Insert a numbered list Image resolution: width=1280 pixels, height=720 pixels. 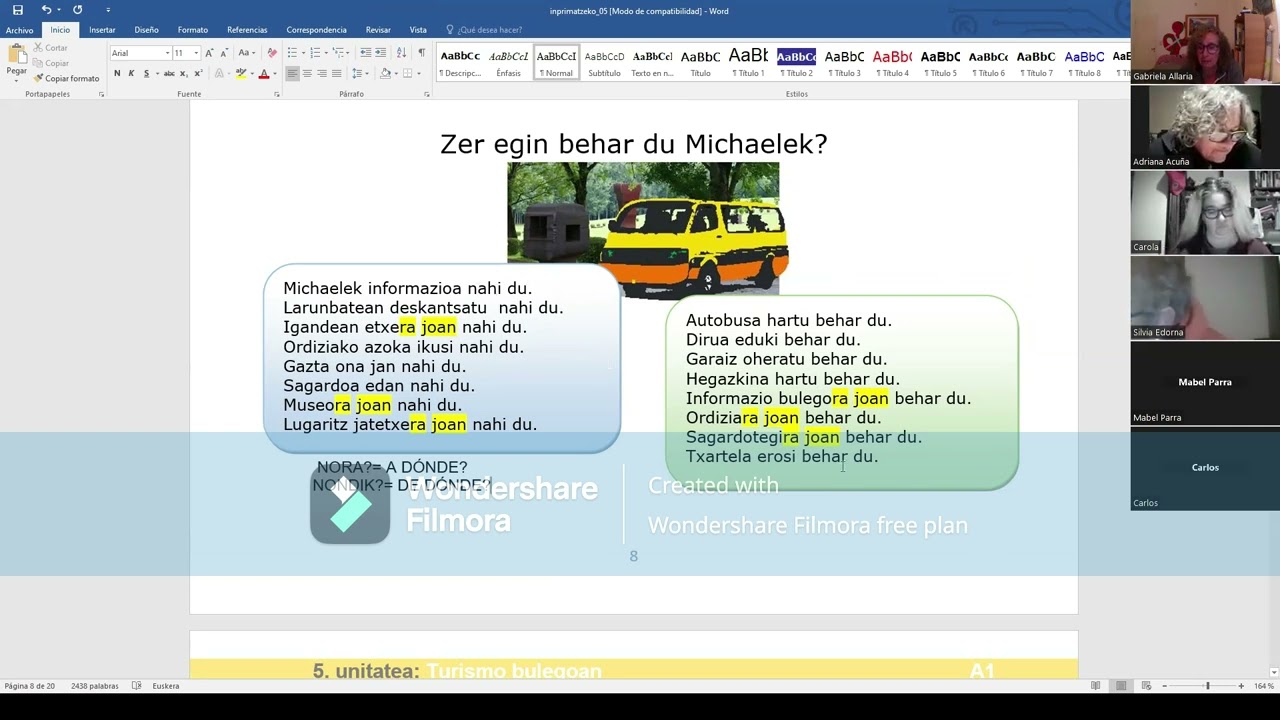315,53
